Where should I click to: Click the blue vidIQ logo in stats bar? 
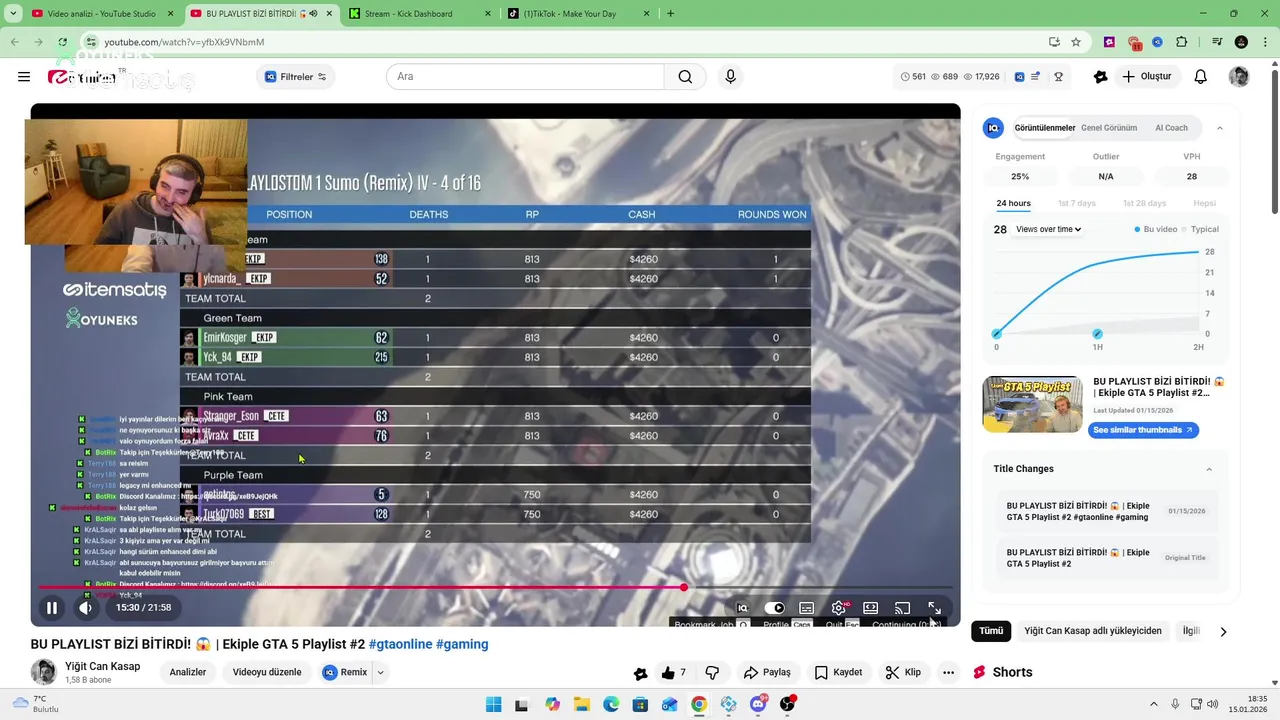(x=1019, y=77)
